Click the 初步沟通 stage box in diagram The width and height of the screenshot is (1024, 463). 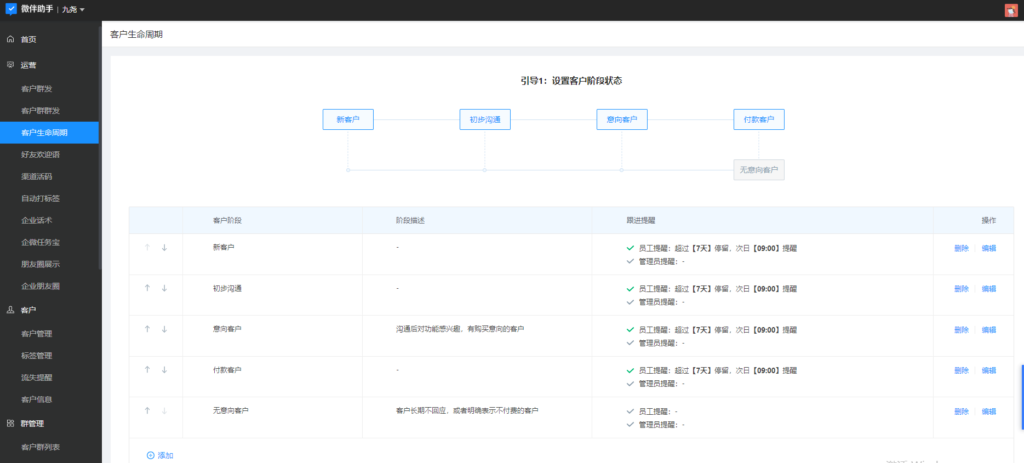(x=485, y=120)
